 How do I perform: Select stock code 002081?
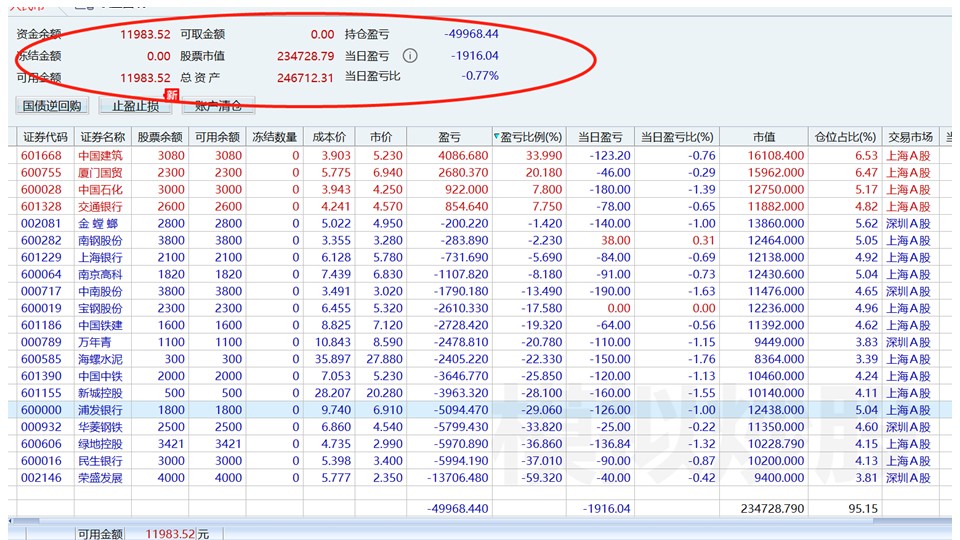click(41, 223)
